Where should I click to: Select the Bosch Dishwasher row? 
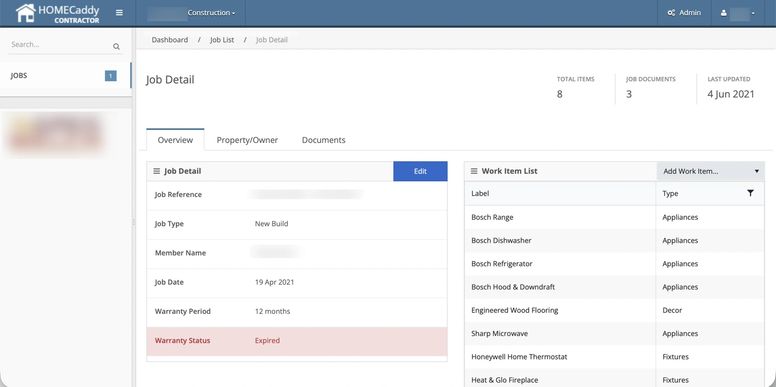pos(614,241)
